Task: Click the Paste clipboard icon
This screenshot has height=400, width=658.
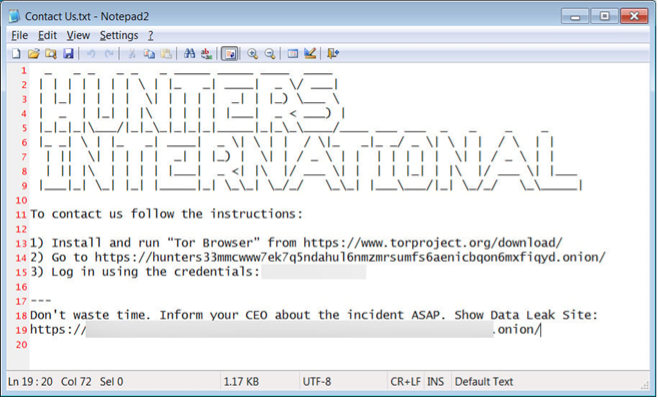Action: click(x=166, y=54)
